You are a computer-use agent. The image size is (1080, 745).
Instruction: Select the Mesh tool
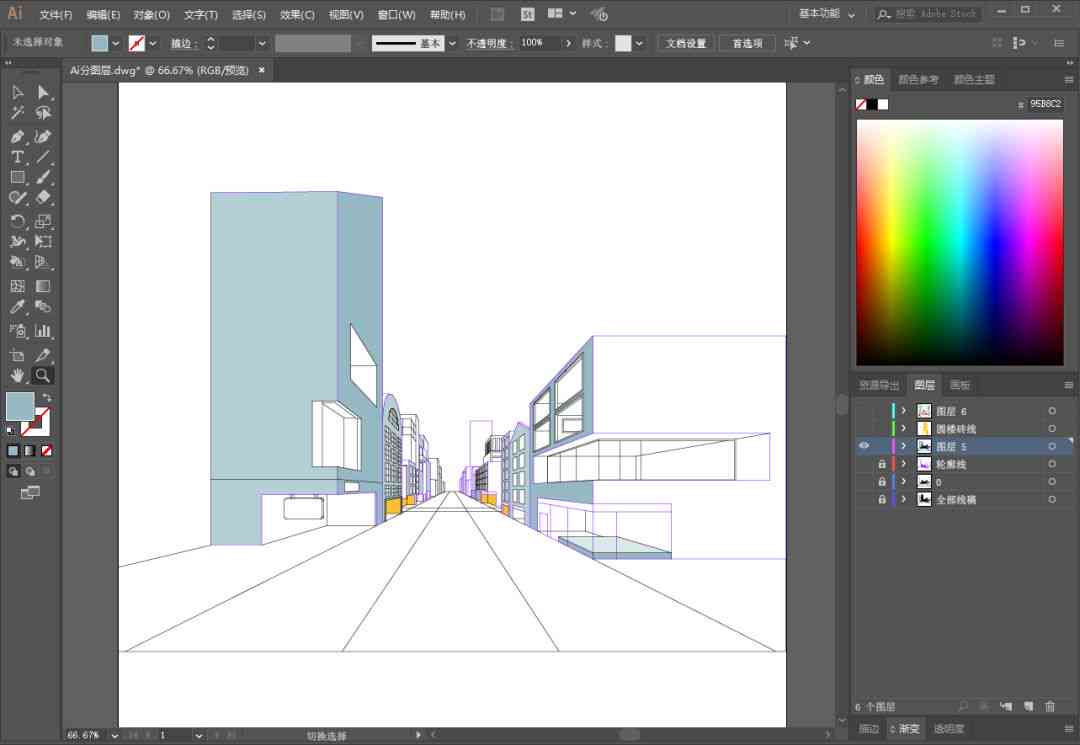(x=17, y=286)
